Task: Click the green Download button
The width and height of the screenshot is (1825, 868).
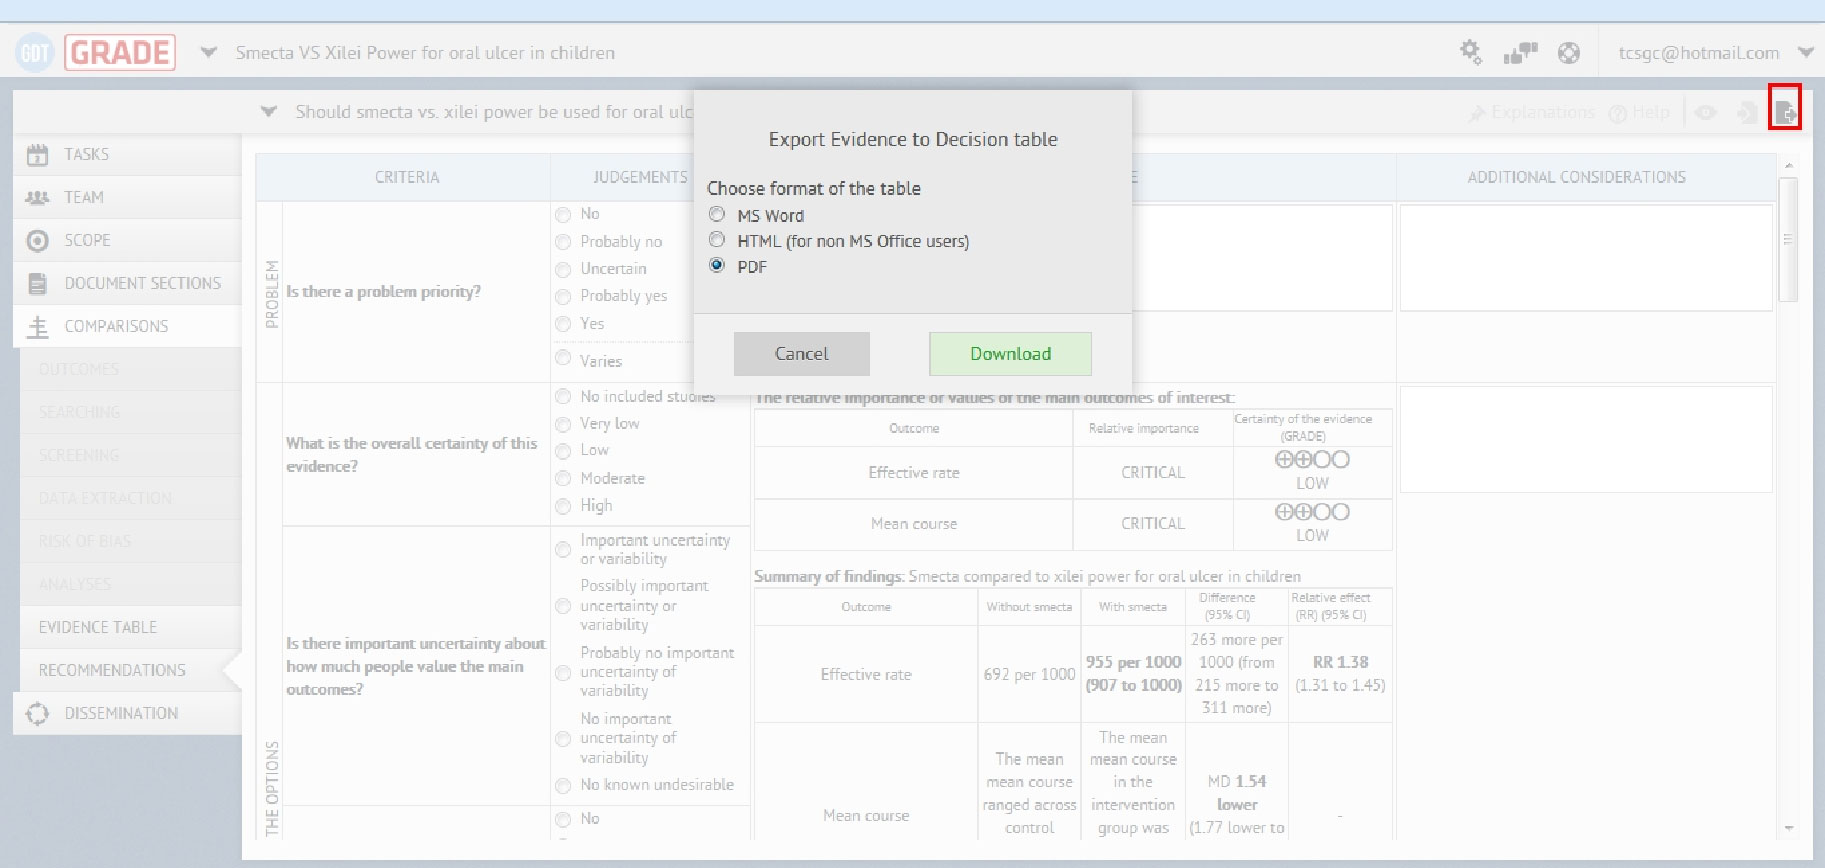Action: [1010, 354]
